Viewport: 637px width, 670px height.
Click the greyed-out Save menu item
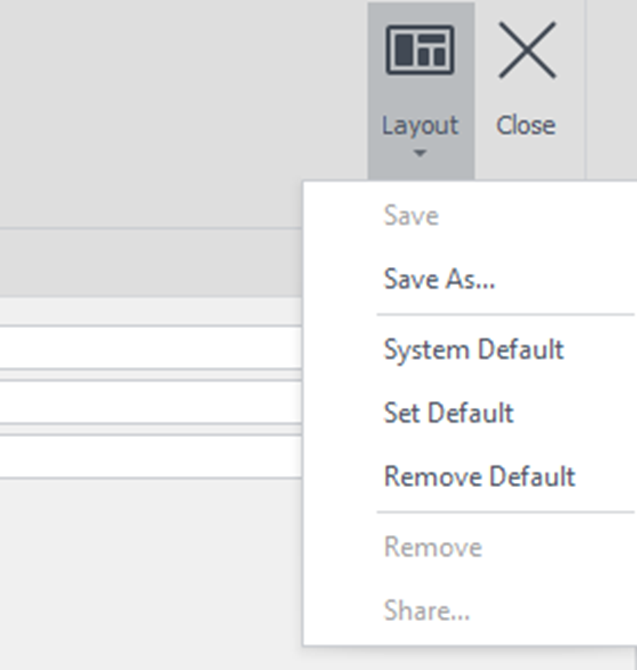[411, 216]
